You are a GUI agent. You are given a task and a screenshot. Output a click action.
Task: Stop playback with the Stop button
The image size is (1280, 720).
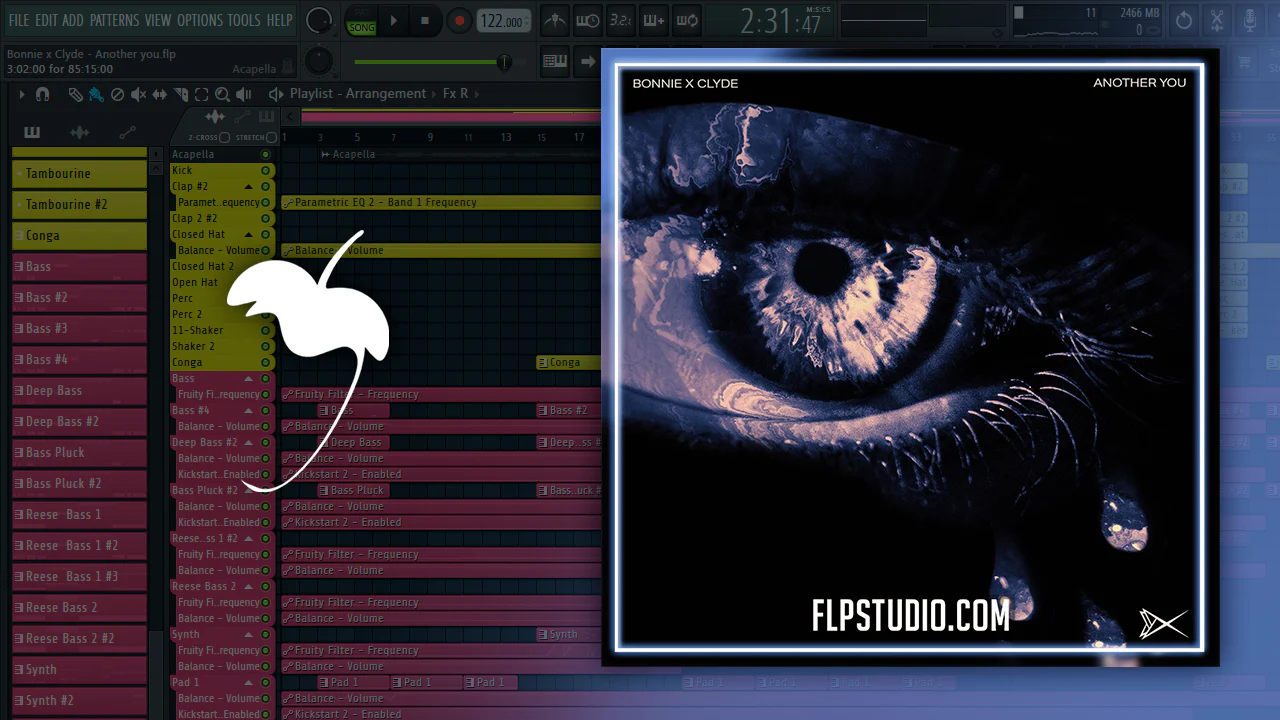tap(425, 20)
